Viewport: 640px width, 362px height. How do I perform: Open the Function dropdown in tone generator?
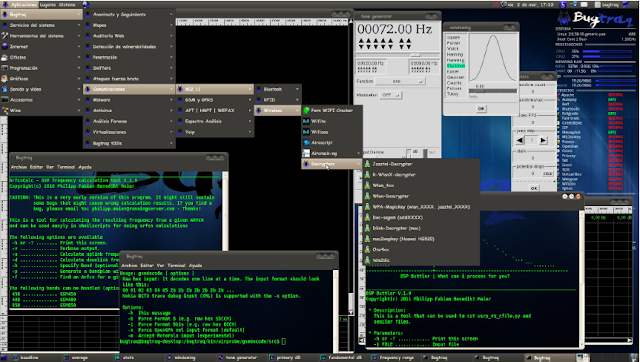coord(400,82)
